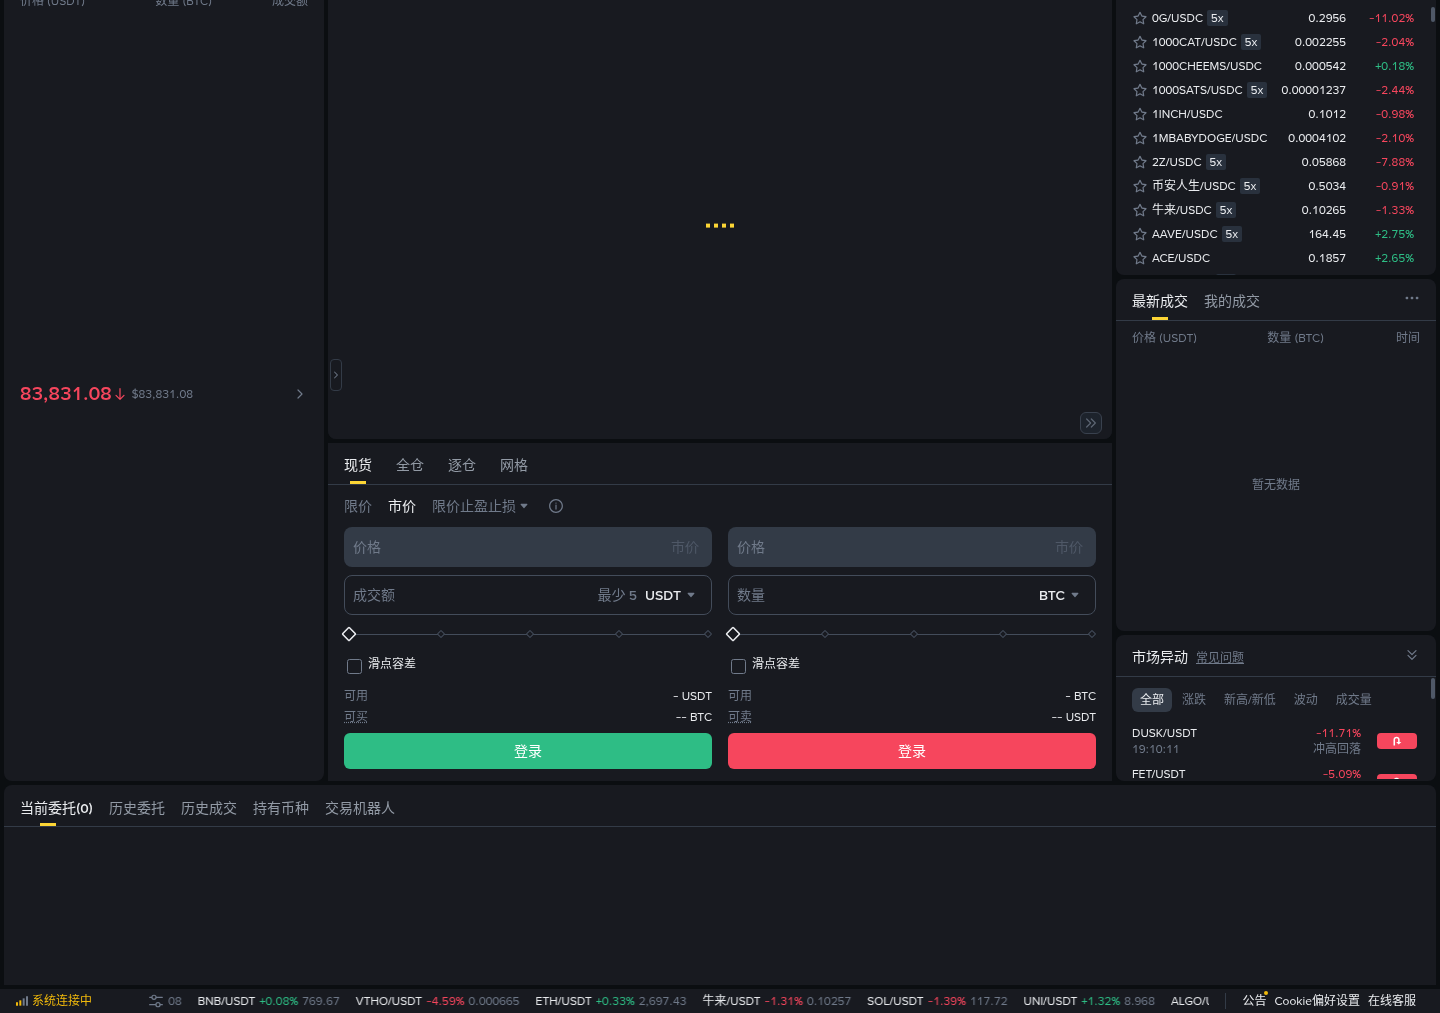Favorite the AAVE/USDC pair star
Image resolution: width=1440 pixels, height=1013 pixels.
pos(1139,234)
